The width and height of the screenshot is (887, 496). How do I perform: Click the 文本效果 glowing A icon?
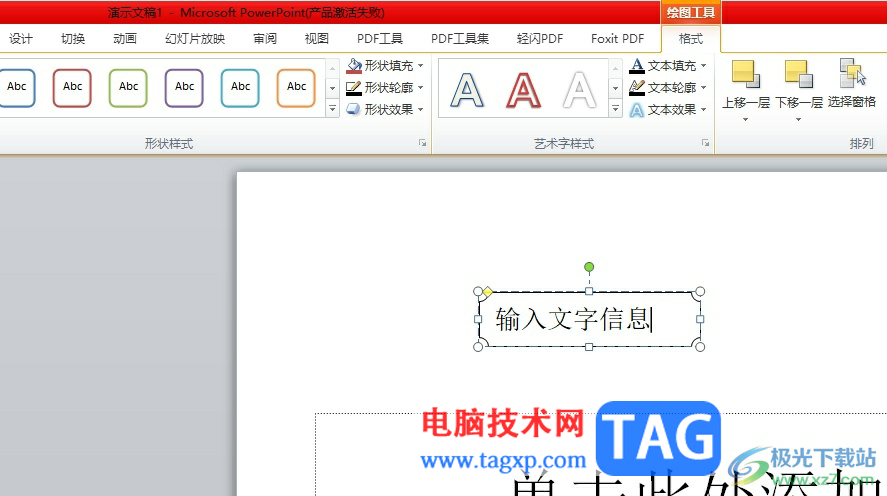[x=637, y=110]
